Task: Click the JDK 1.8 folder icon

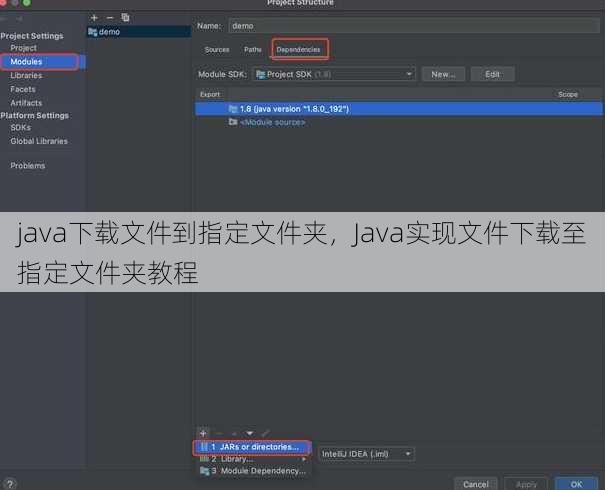Action: pos(233,109)
